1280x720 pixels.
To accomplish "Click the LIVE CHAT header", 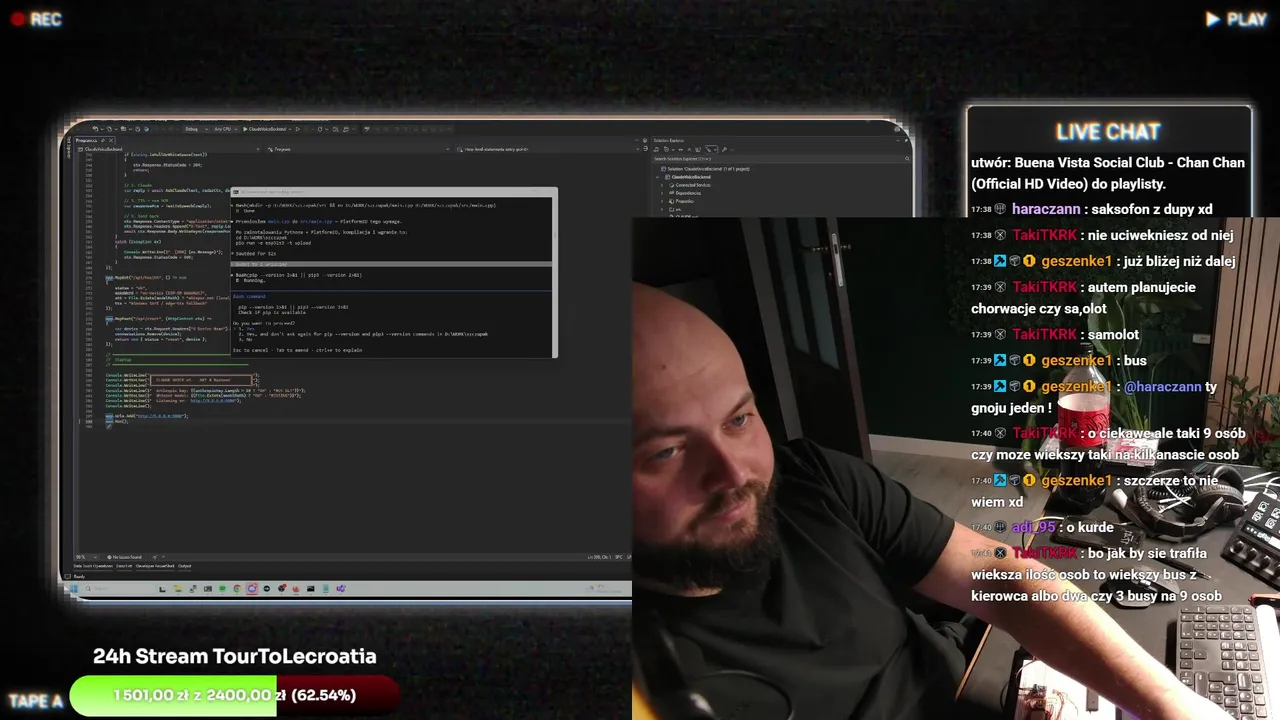I will click(x=1108, y=131).
